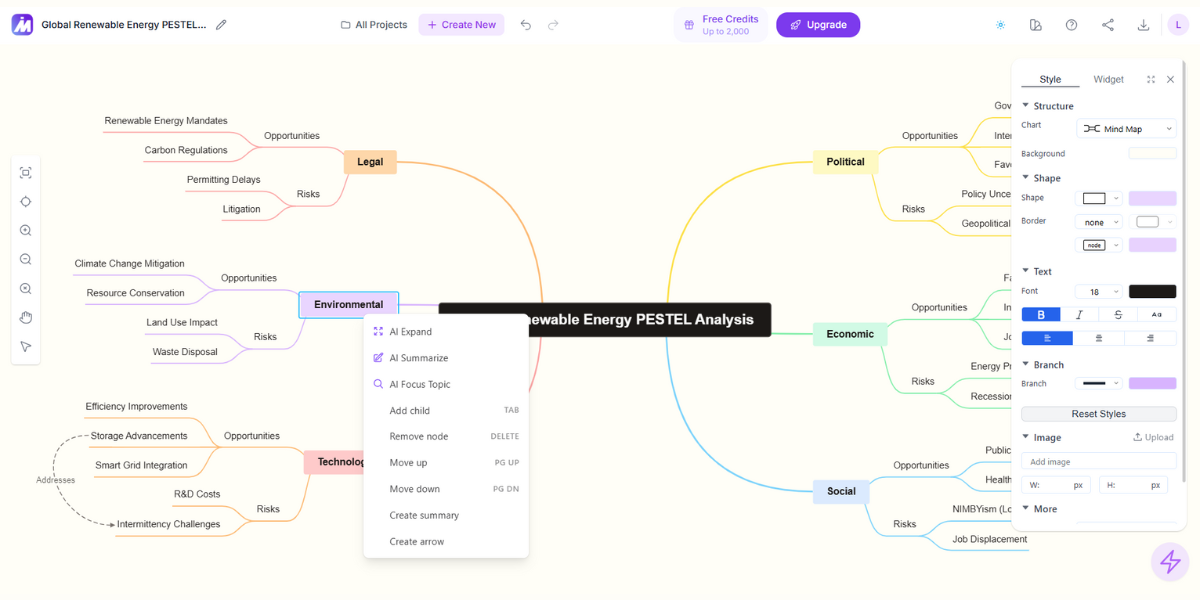Toggle italic text formatting
Image resolution: width=1200 pixels, height=600 pixels.
point(1079,314)
